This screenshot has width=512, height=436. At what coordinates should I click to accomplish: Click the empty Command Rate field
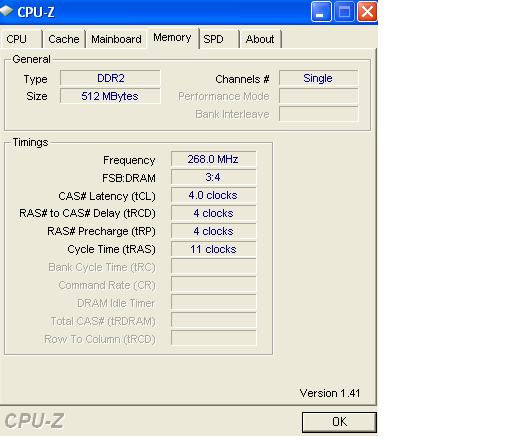213,284
